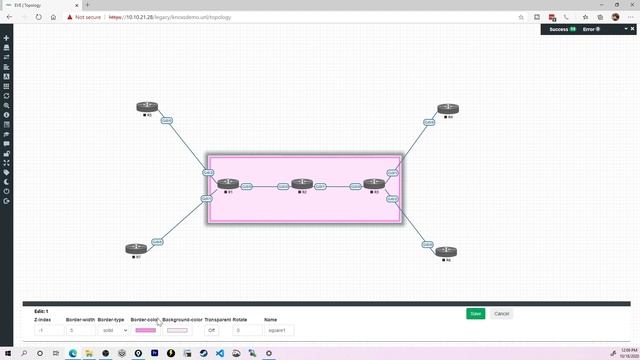
Task: Select router R3 node
Action: pyautogui.click(x=374, y=184)
